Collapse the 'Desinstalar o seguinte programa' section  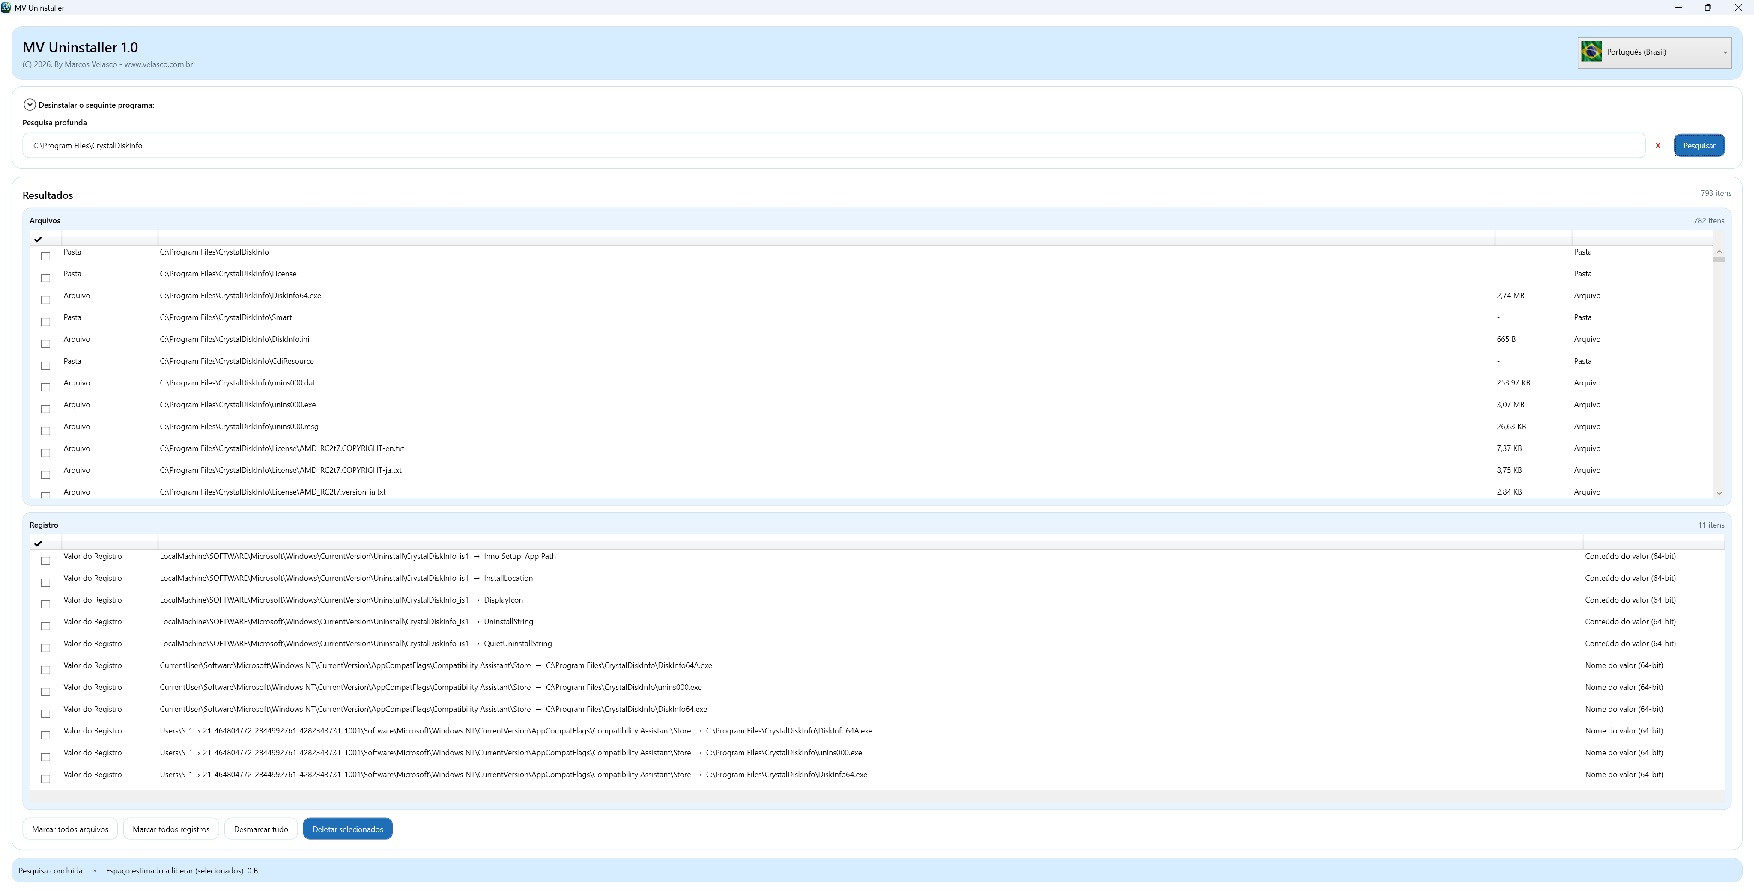pos(30,105)
